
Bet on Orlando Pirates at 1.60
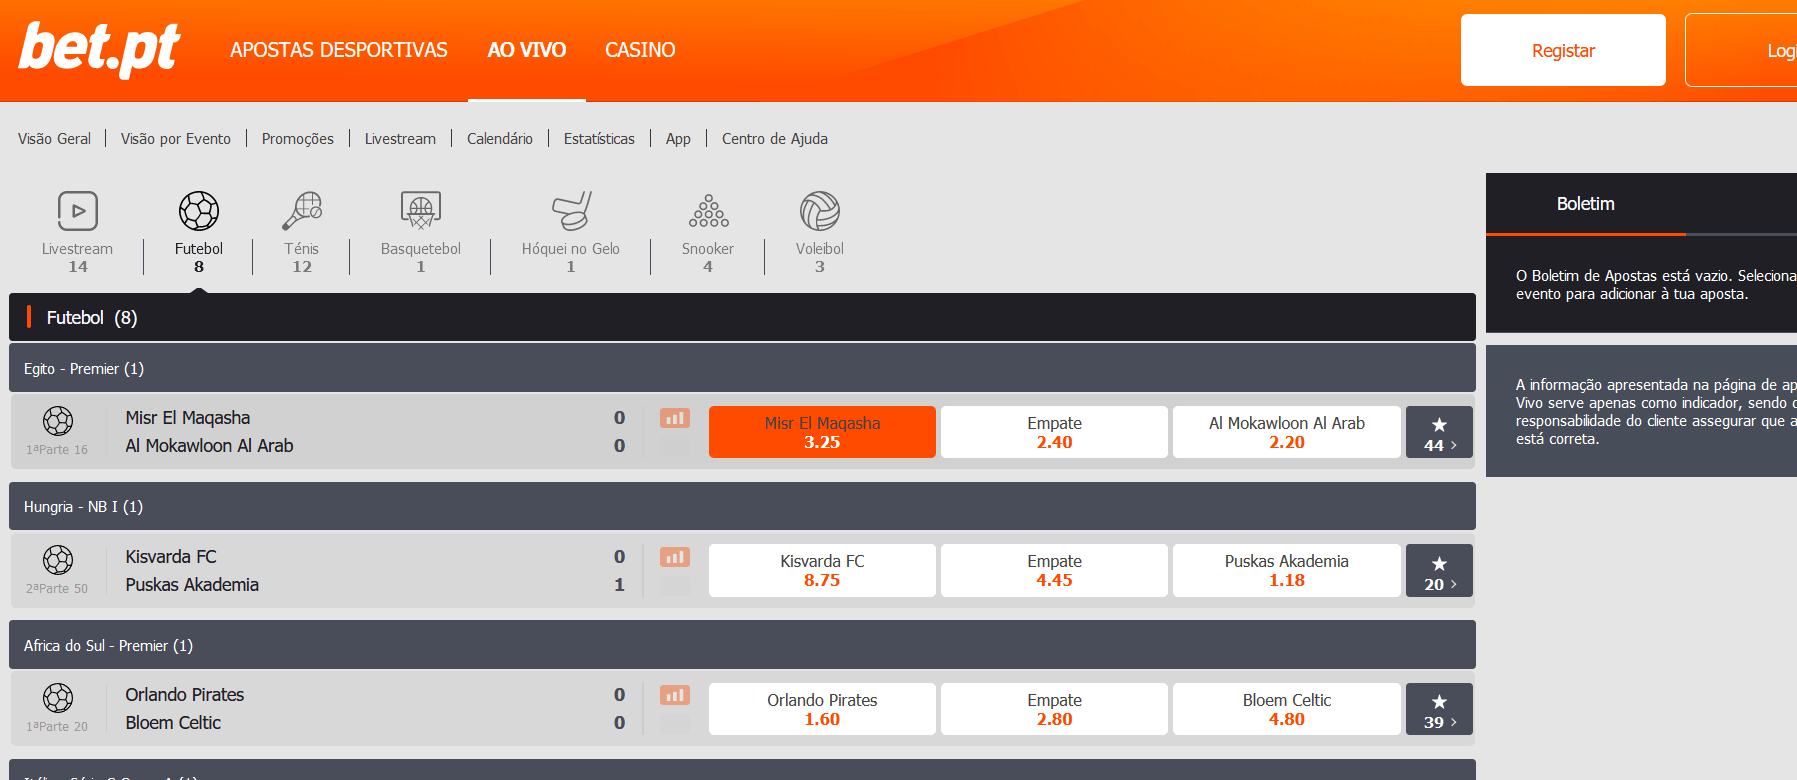click(x=822, y=709)
